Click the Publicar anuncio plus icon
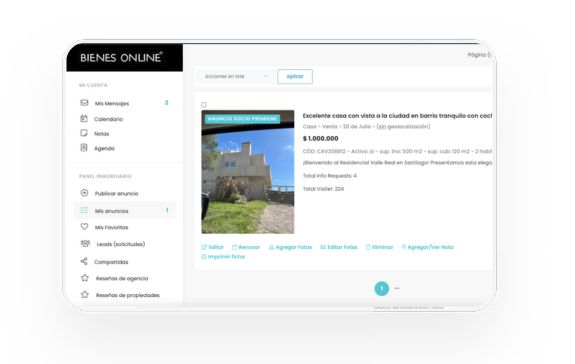 click(84, 193)
